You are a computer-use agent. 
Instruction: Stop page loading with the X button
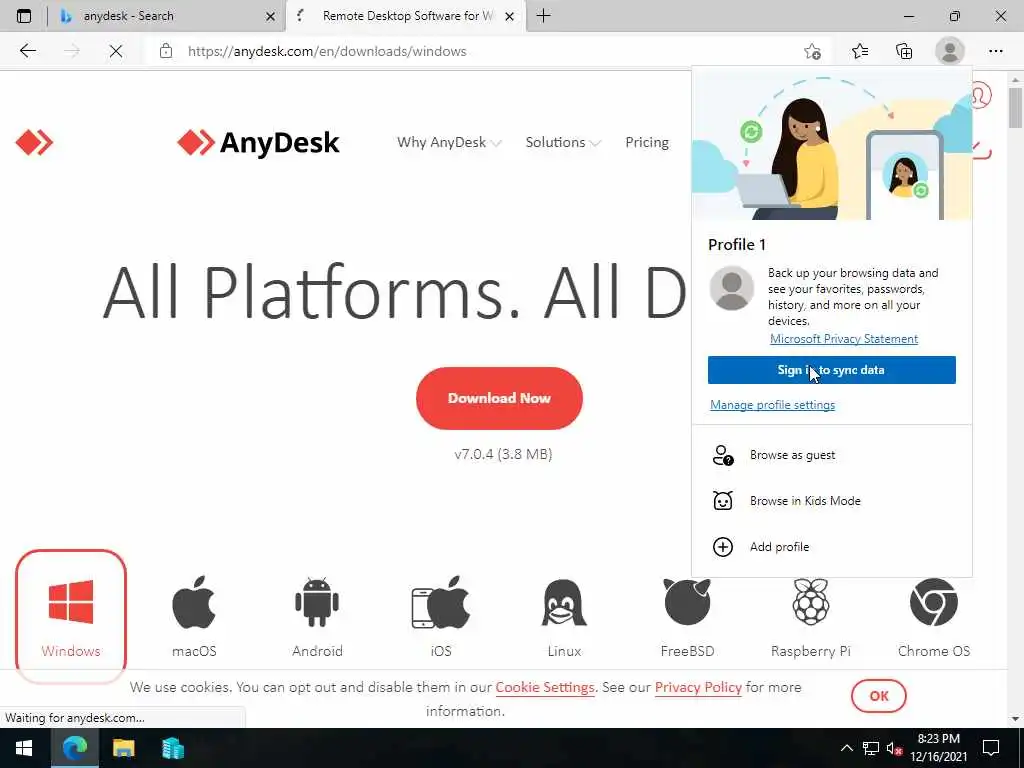(116, 51)
